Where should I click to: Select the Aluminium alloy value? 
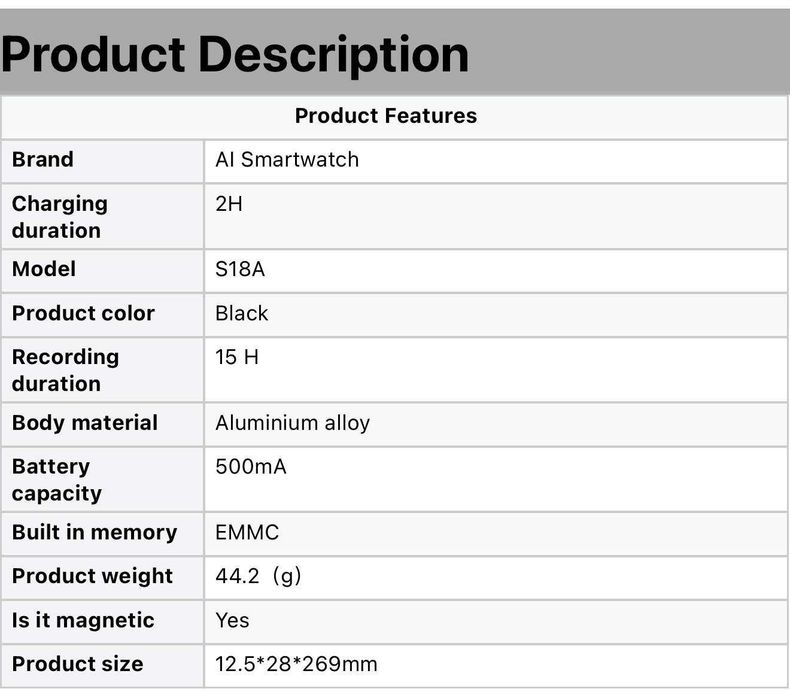click(x=292, y=423)
